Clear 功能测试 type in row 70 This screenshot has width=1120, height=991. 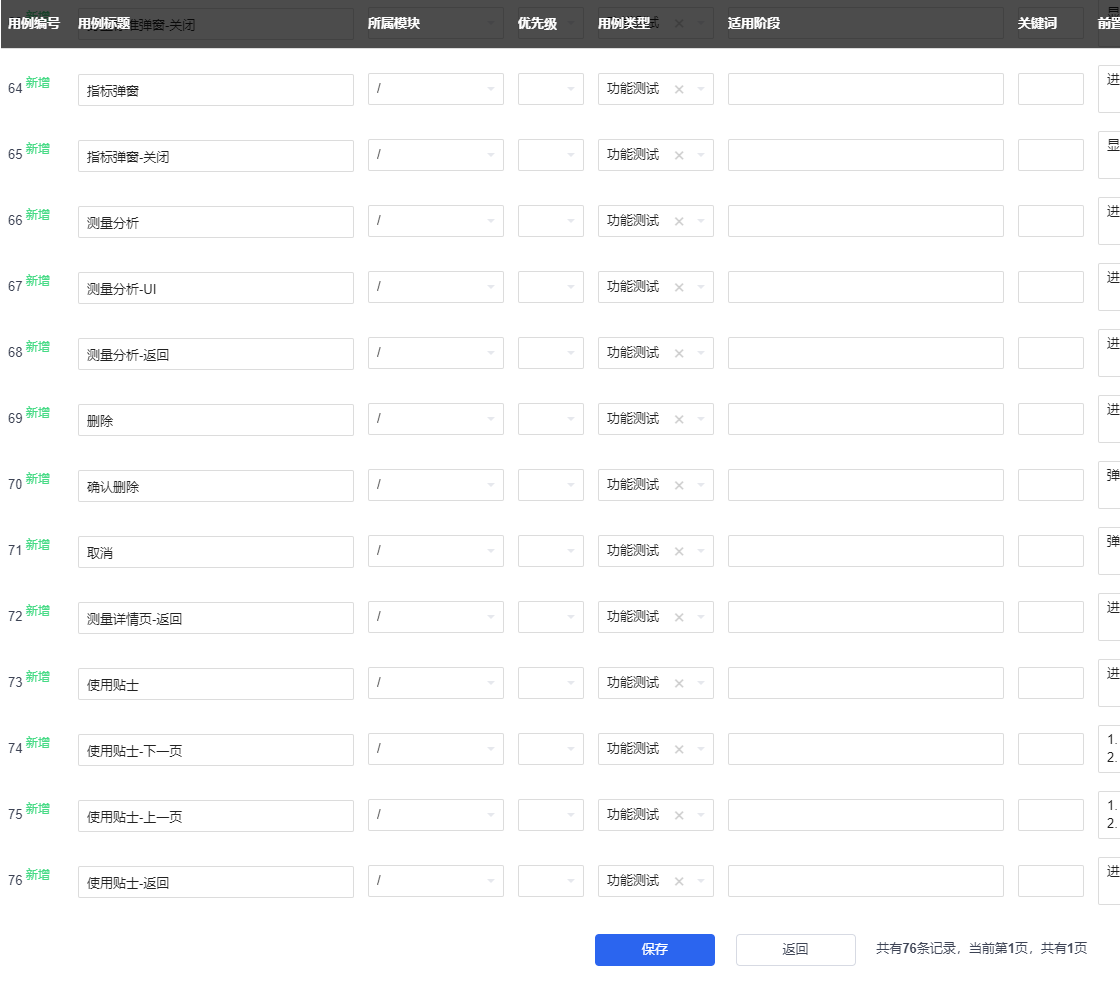click(679, 485)
